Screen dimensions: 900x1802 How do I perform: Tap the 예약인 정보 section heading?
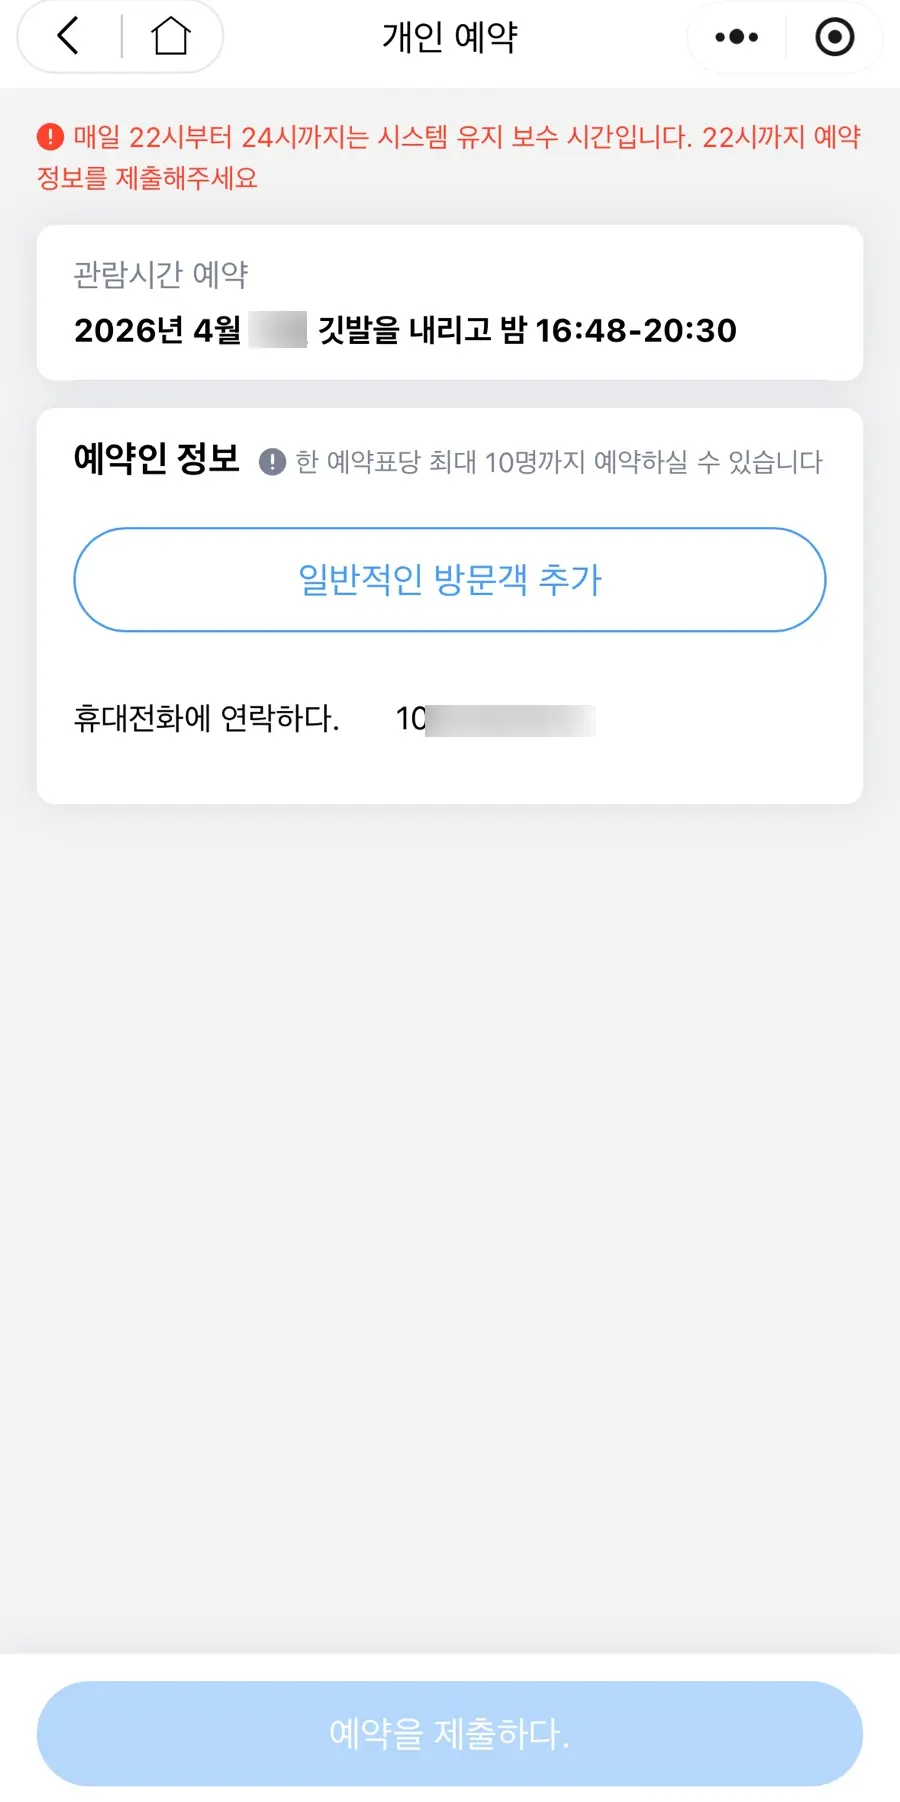click(x=157, y=459)
